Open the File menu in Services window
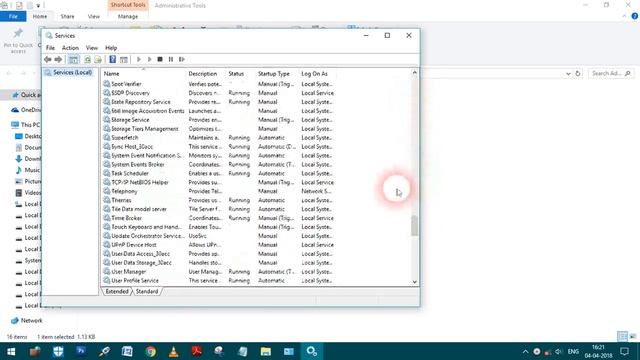Viewport: 640px width, 360px height. click(50, 48)
